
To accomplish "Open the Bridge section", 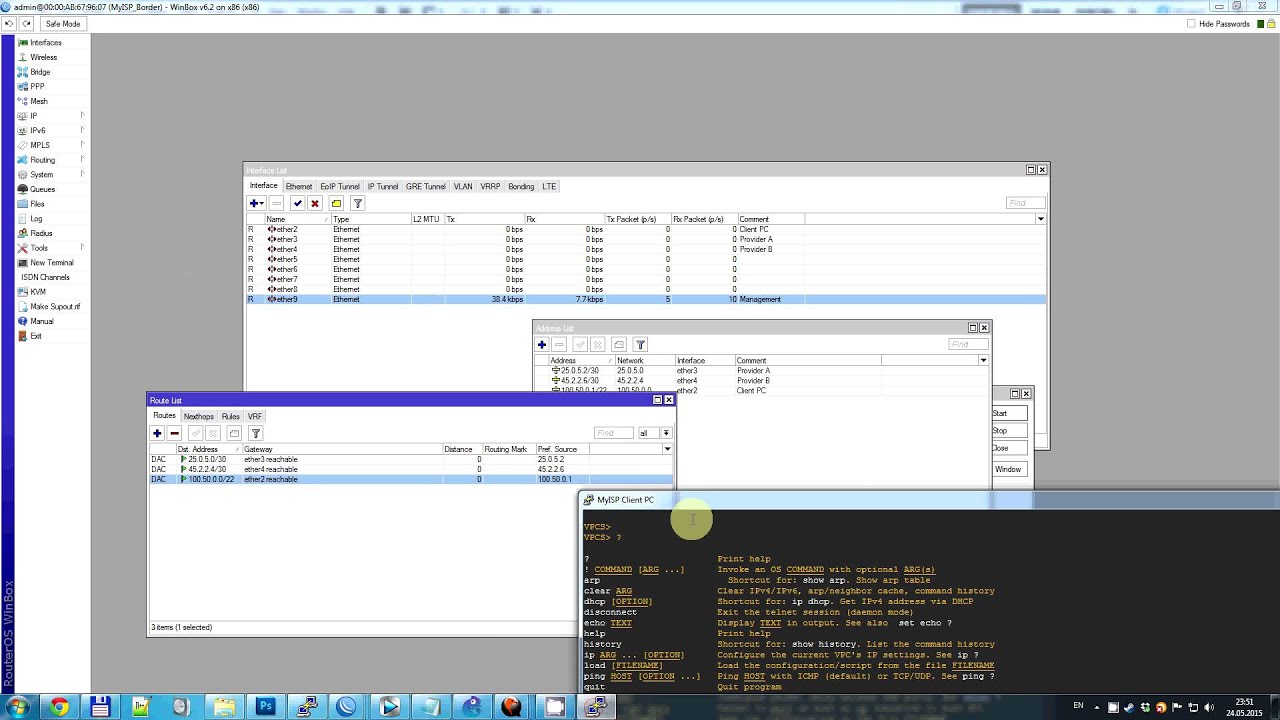I will 40,72.
